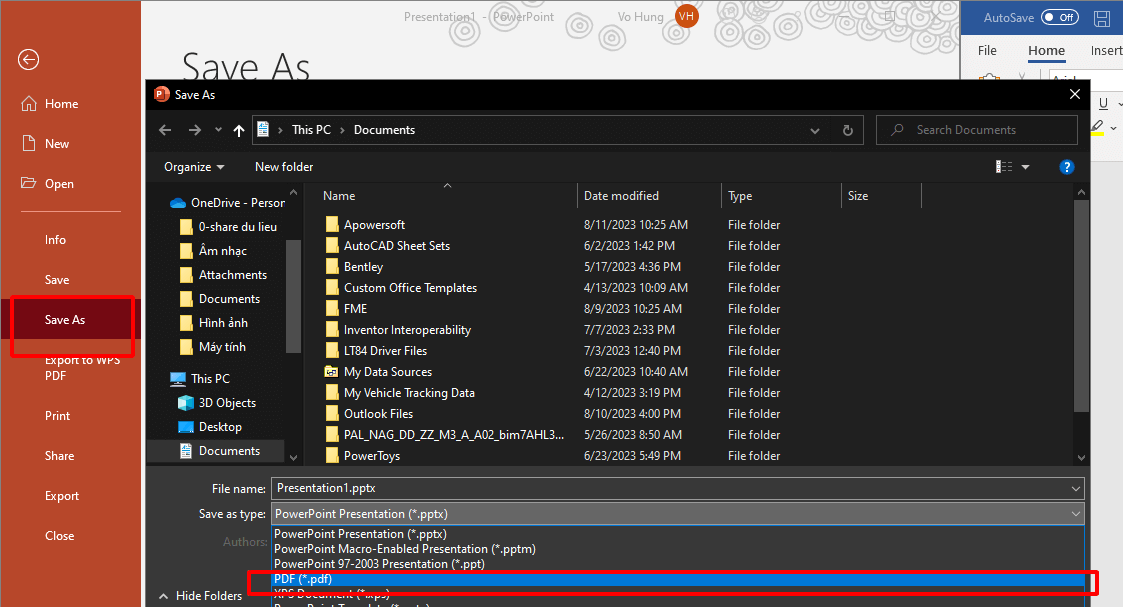Click Save in the backstage sidebar
1123x607 pixels.
pyautogui.click(x=57, y=280)
